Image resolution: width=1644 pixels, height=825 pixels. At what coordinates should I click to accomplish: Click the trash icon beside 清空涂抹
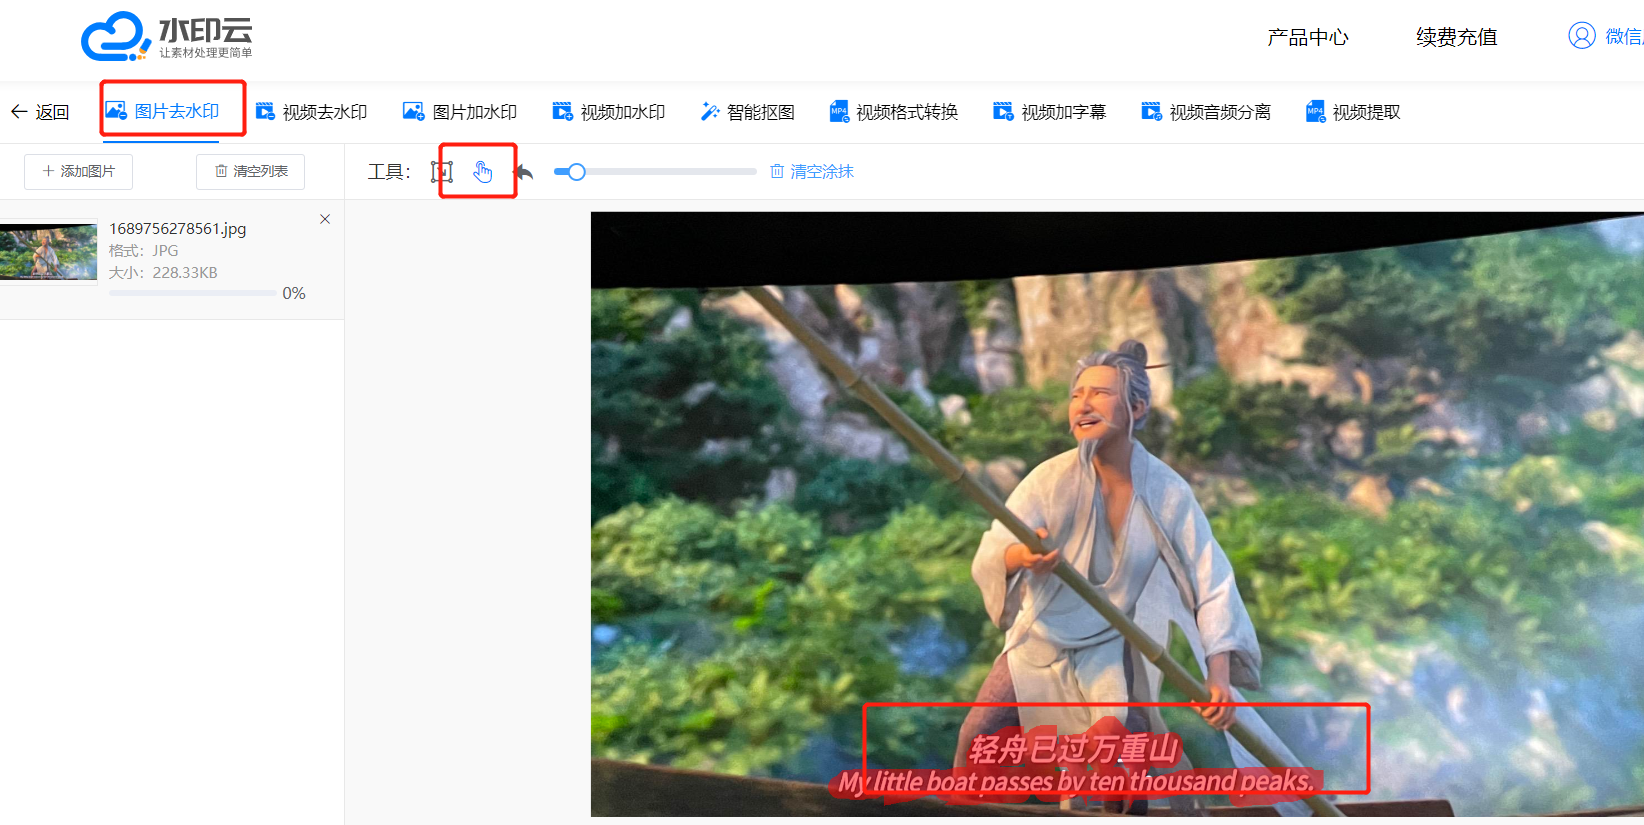coord(777,172)
